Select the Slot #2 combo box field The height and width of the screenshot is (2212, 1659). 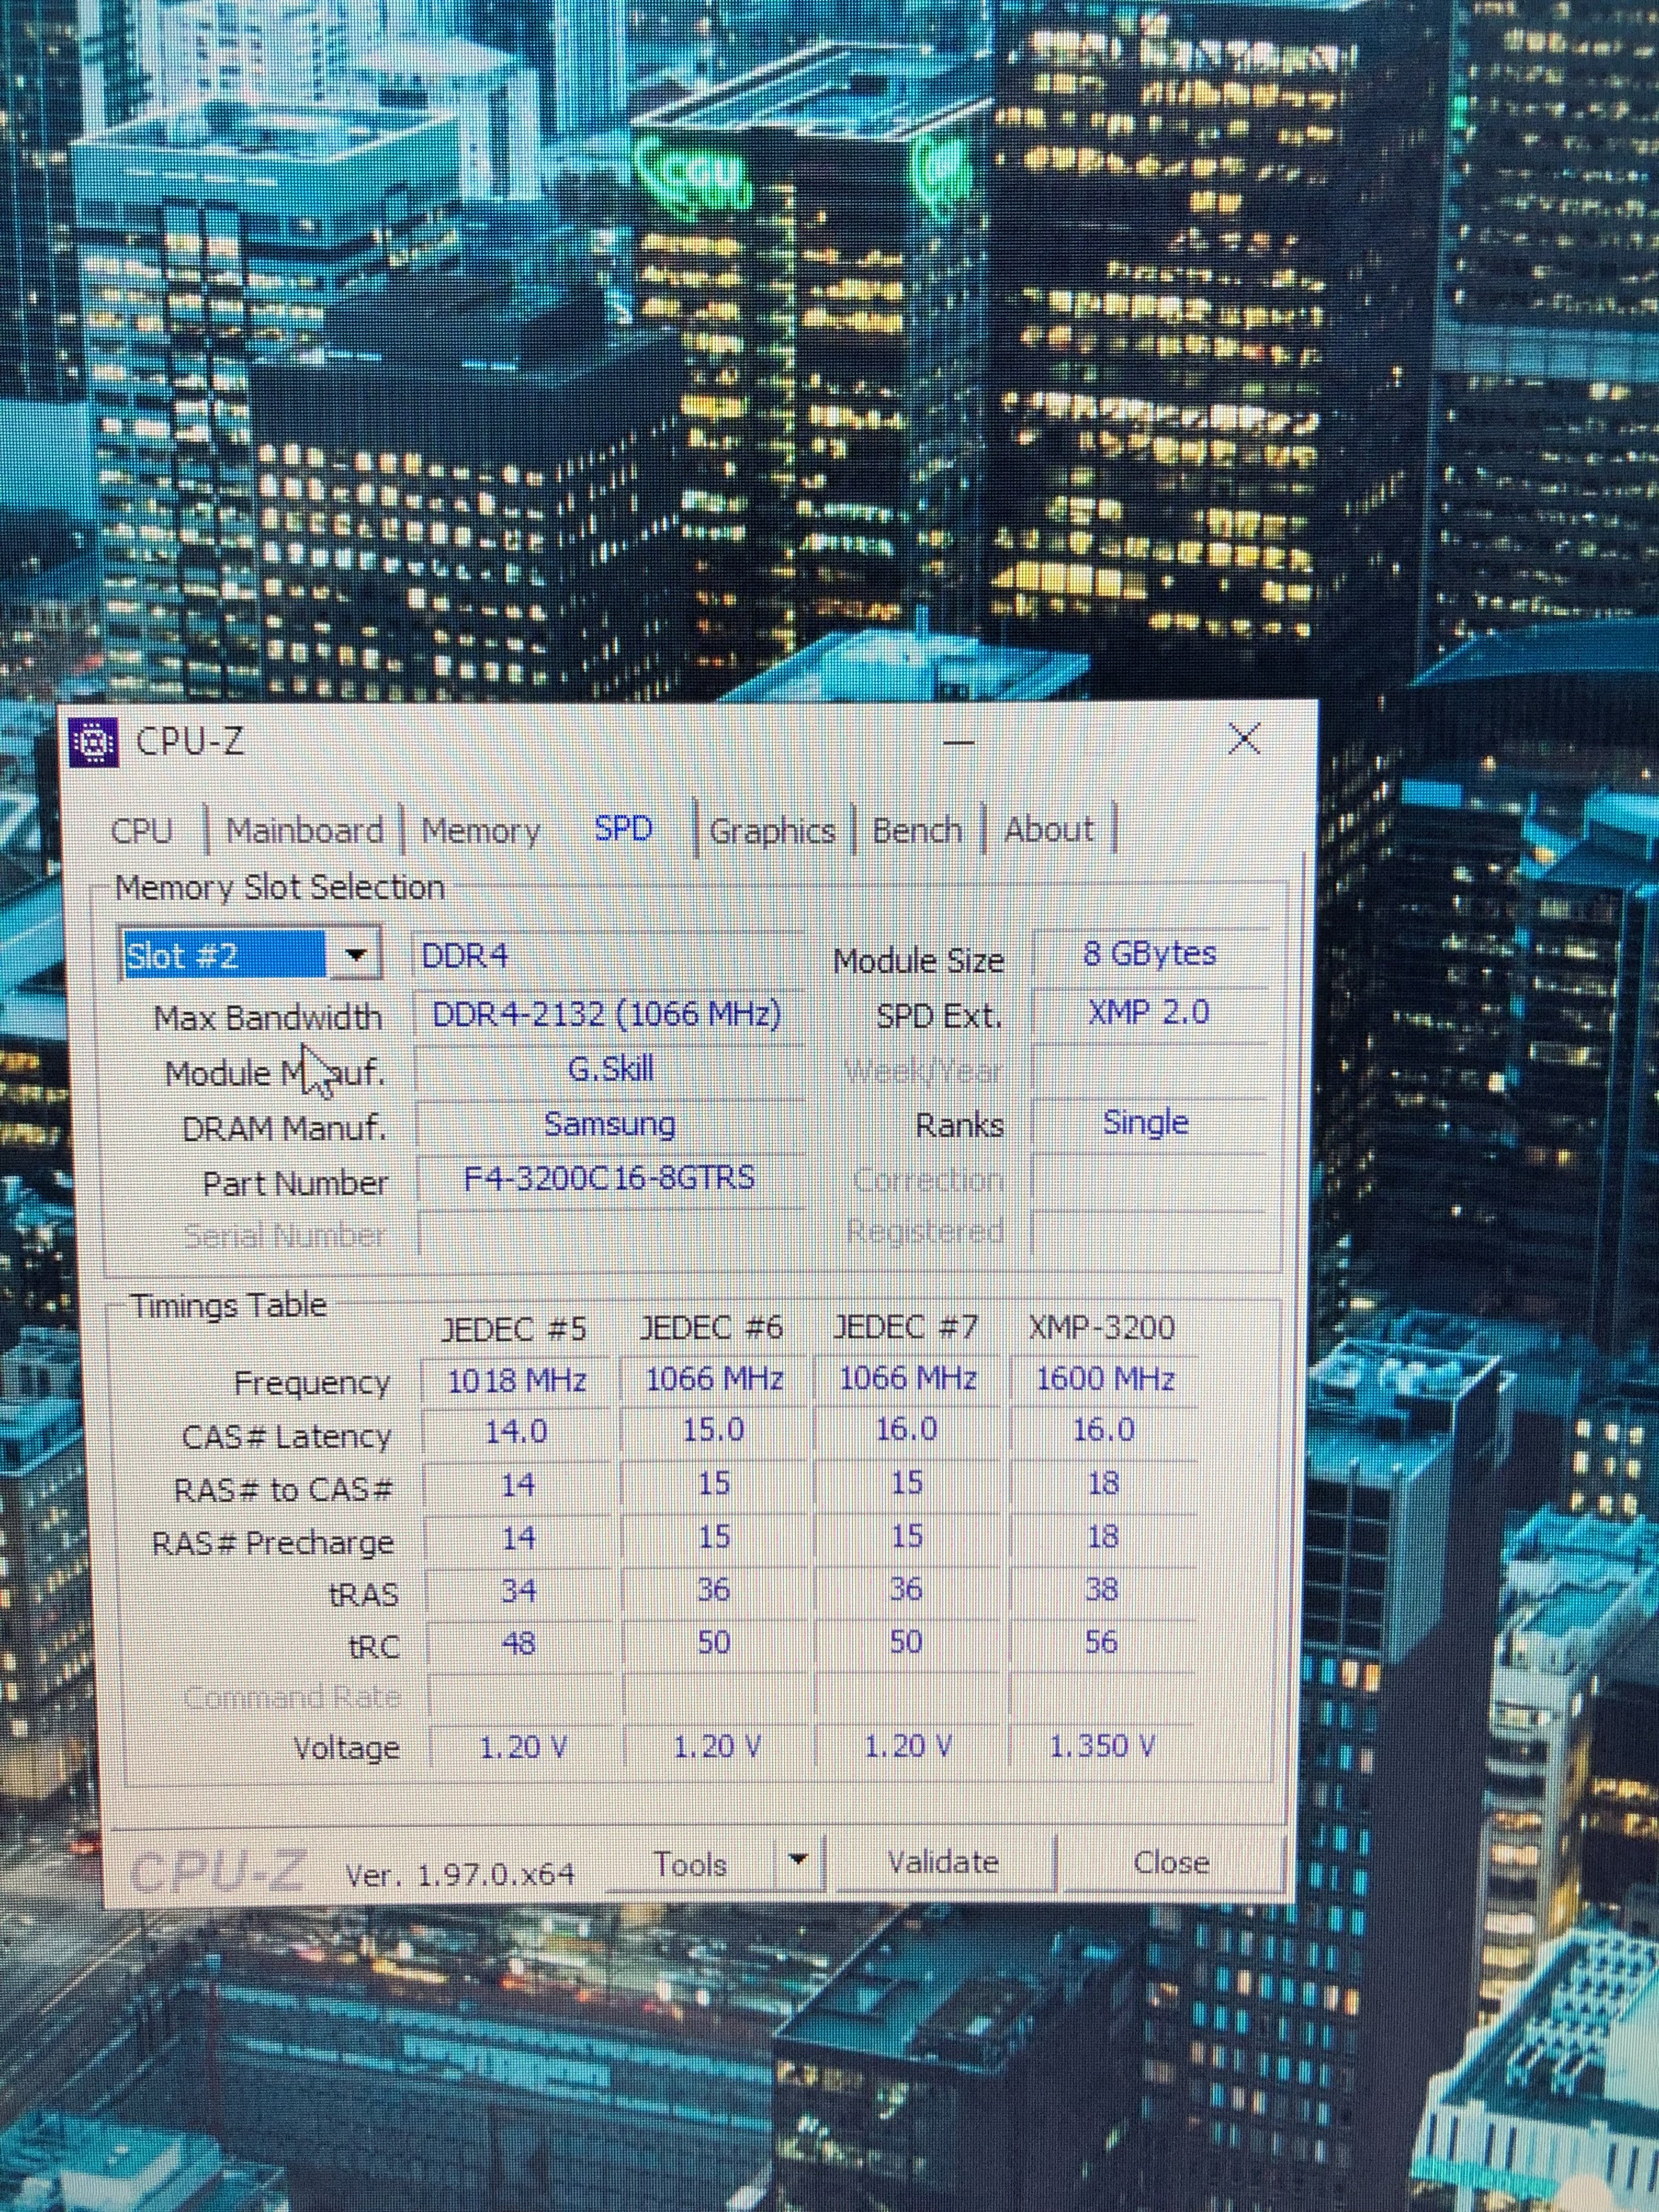(x=224, y=955)
